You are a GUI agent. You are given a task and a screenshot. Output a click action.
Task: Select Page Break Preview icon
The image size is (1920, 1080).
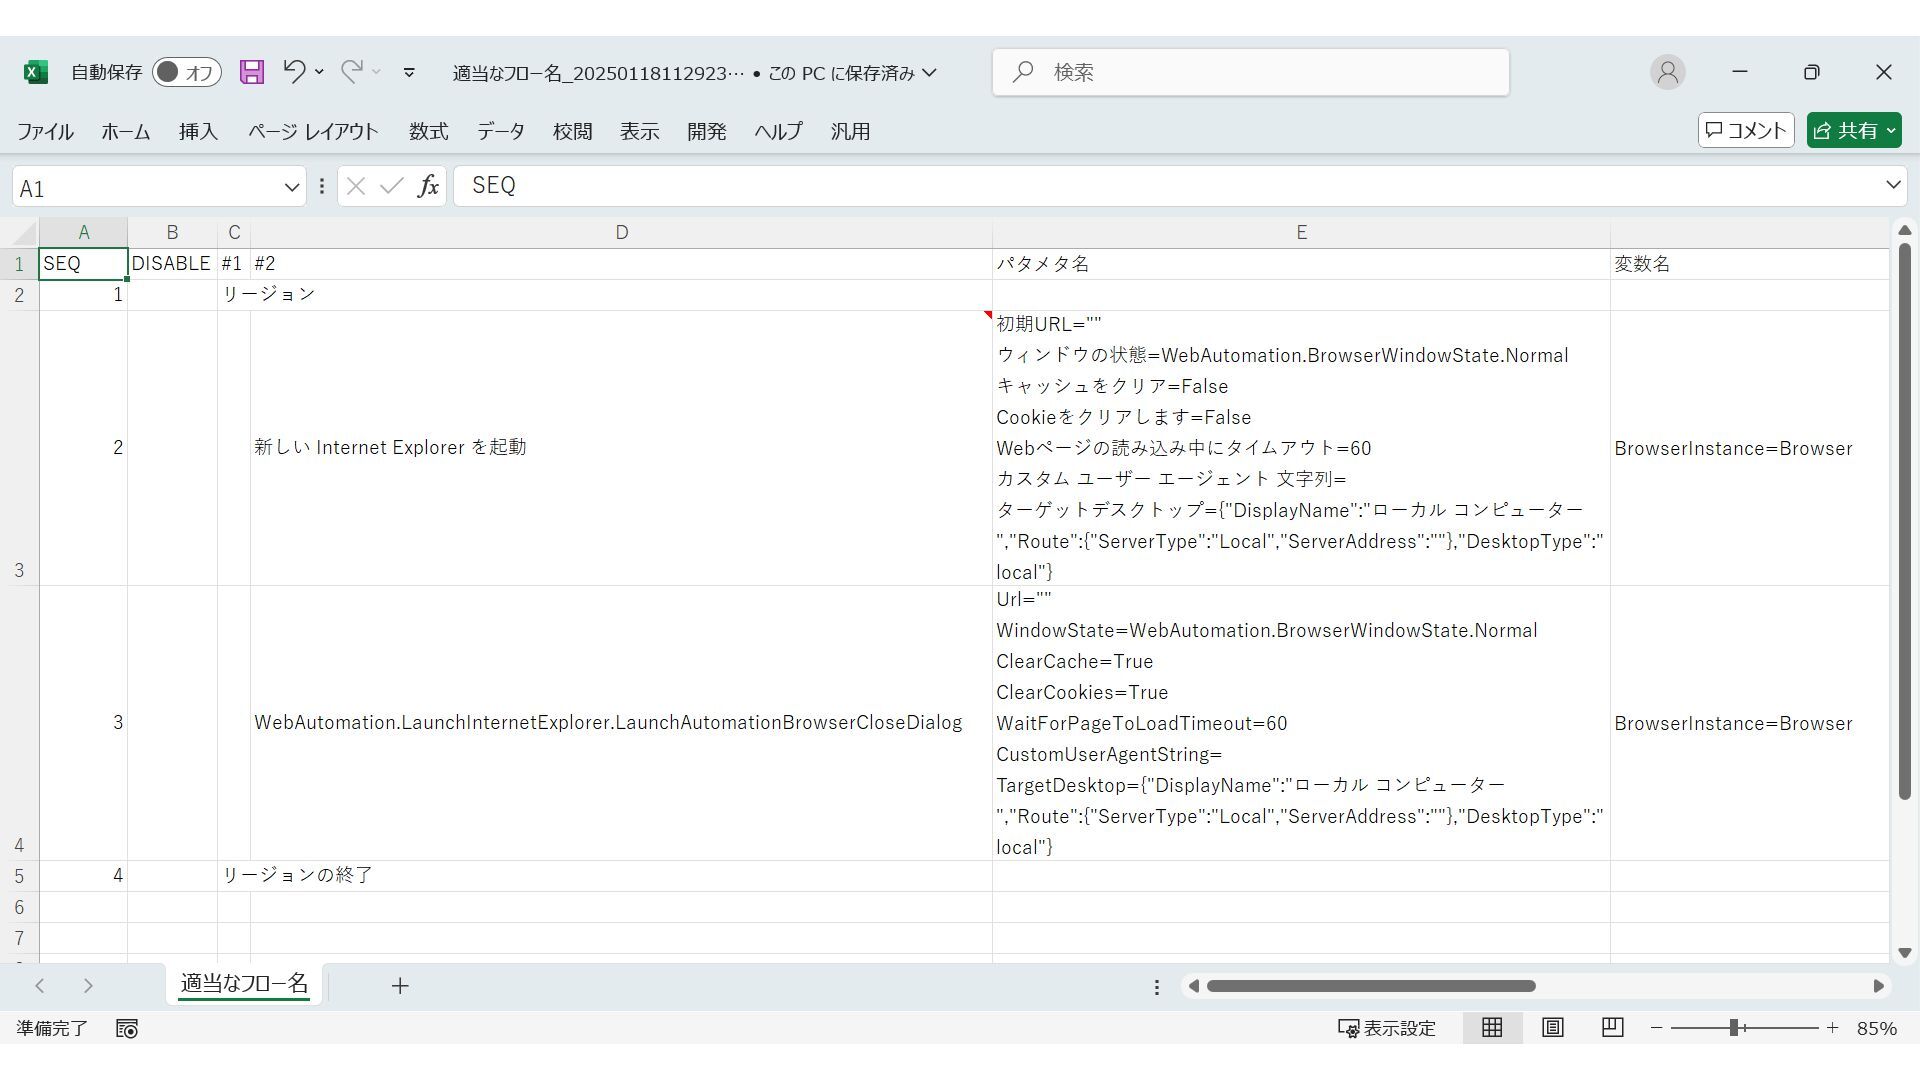[x=1612, y=1028]
